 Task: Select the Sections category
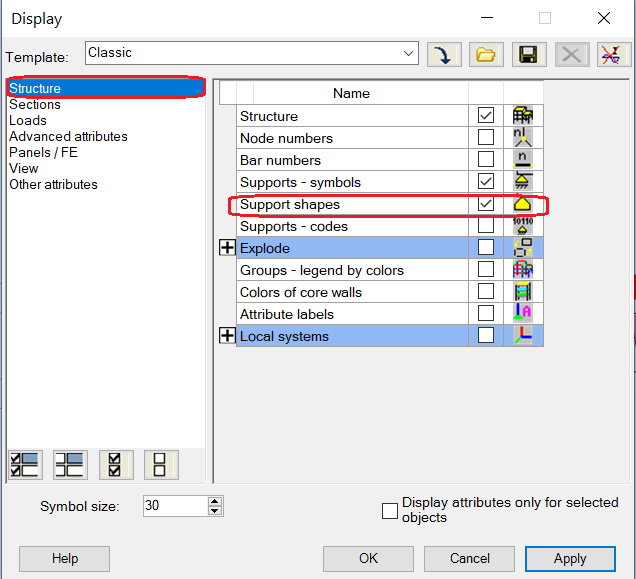[35, 104]
